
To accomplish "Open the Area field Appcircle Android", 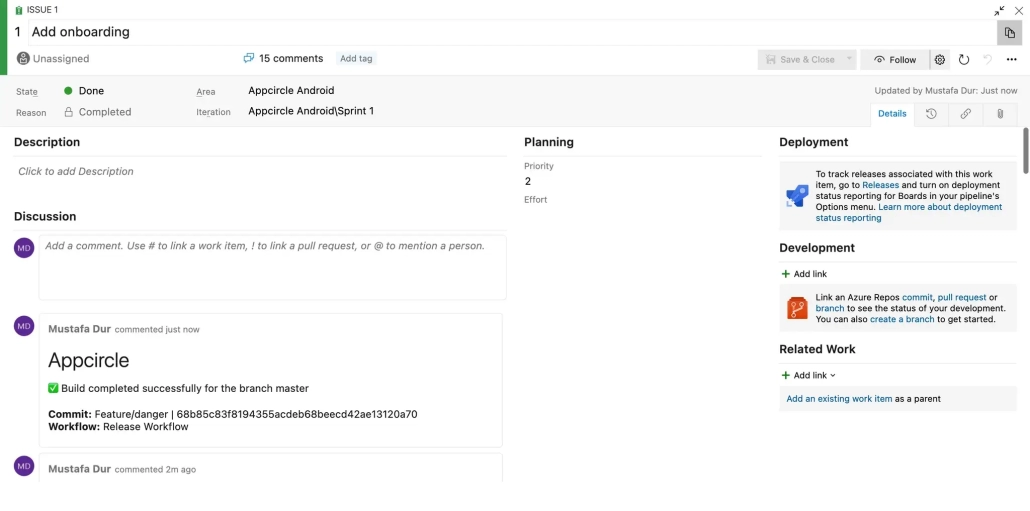I will point(291,91).
